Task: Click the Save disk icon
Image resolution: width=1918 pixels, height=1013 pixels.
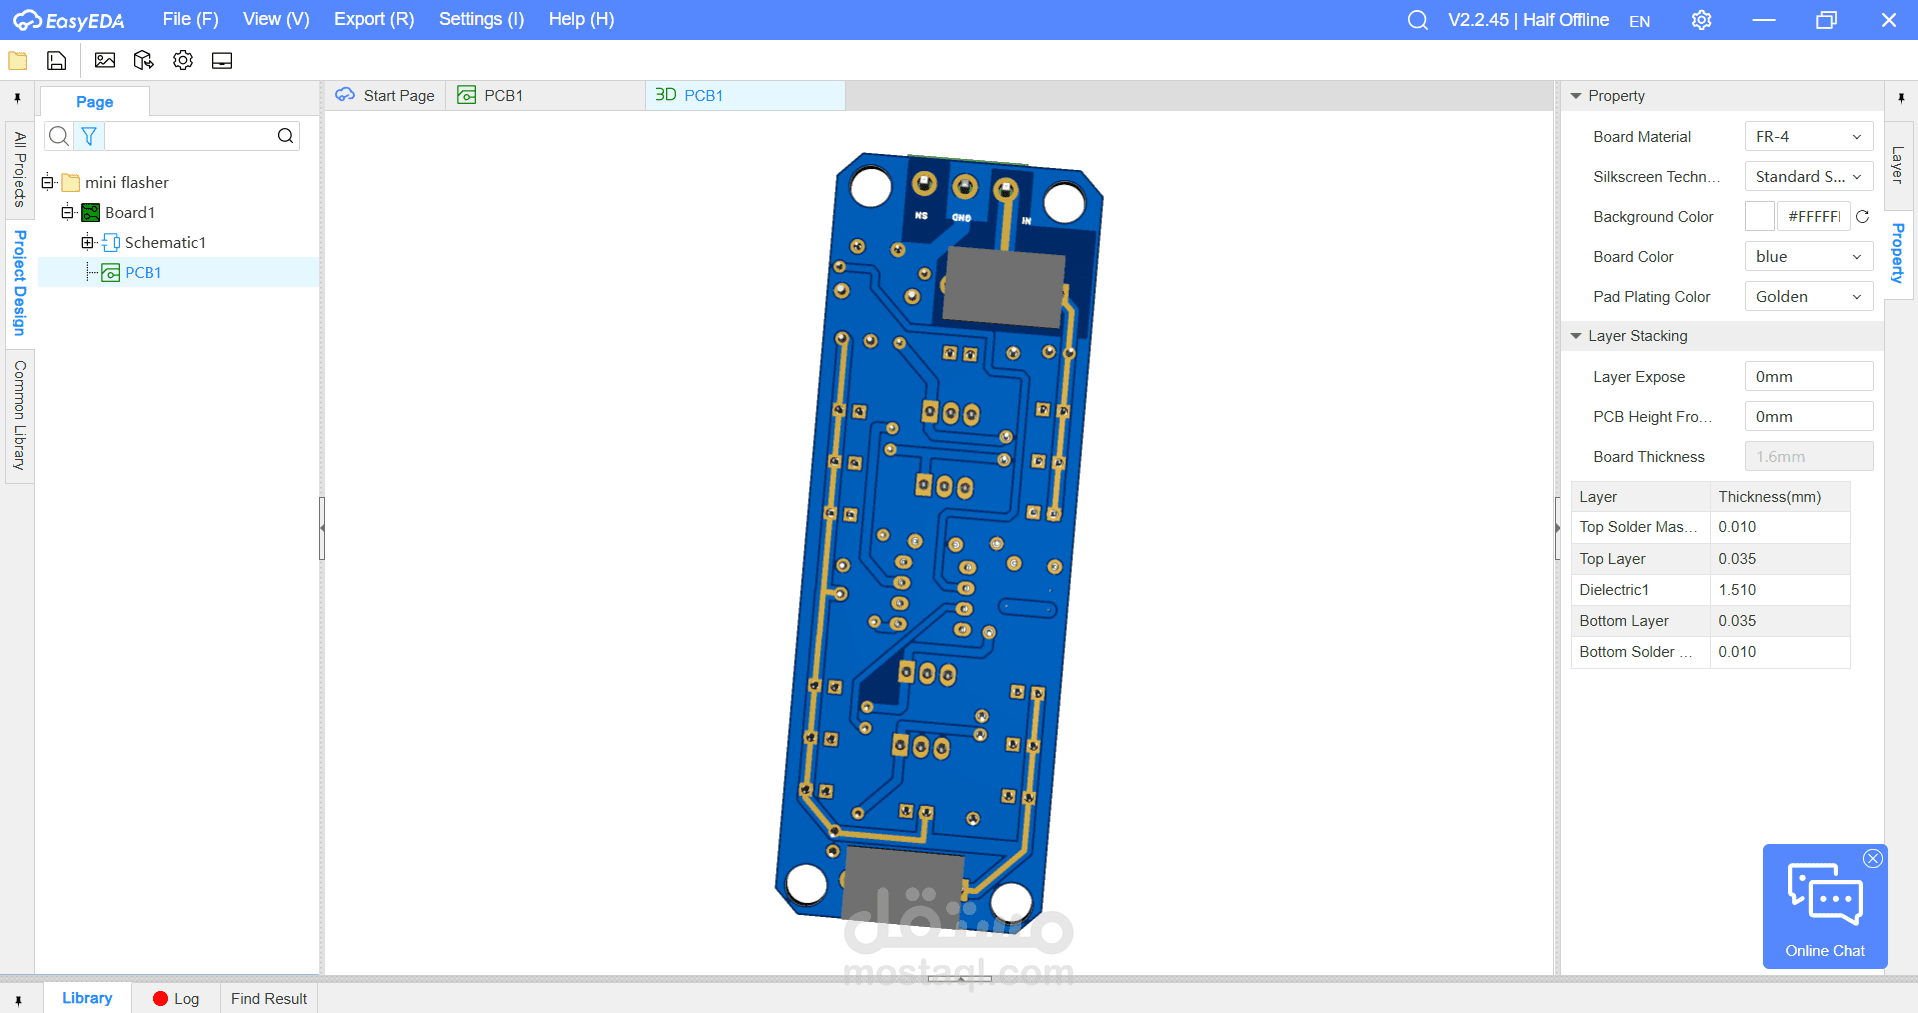Action: (57, 61)
